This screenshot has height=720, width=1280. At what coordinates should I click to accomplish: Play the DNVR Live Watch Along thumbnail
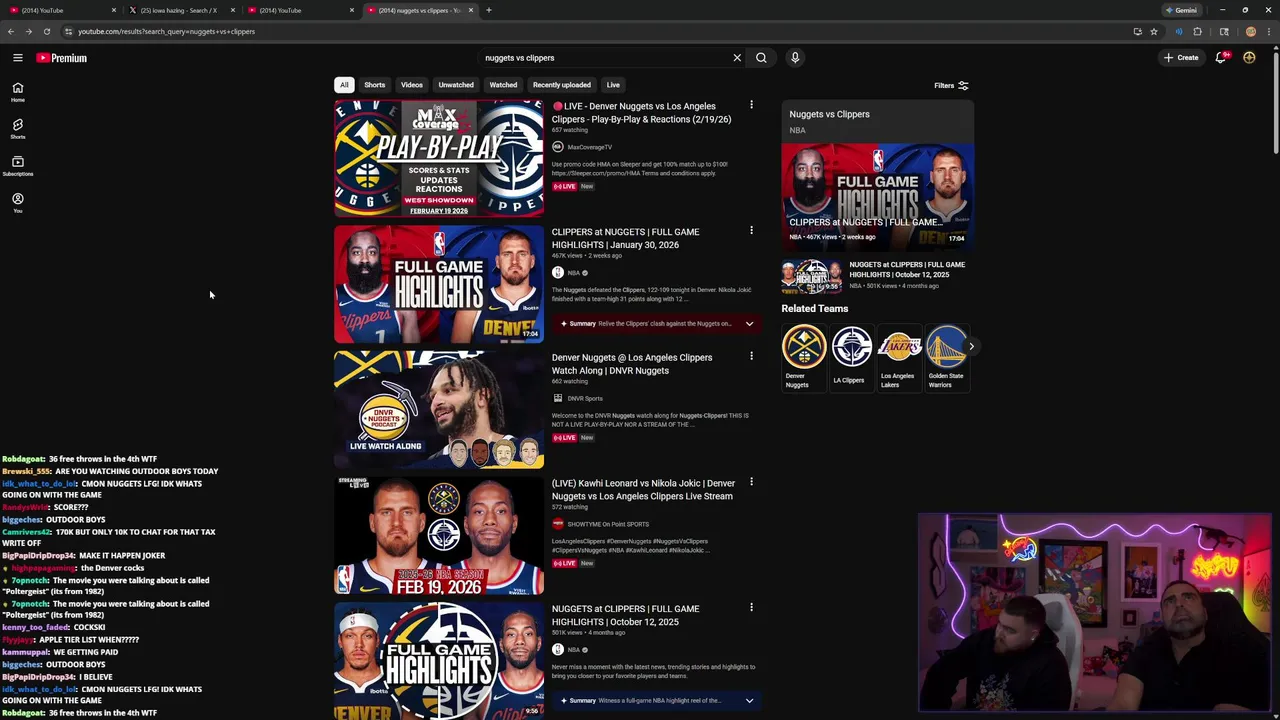tap(439, 409)
